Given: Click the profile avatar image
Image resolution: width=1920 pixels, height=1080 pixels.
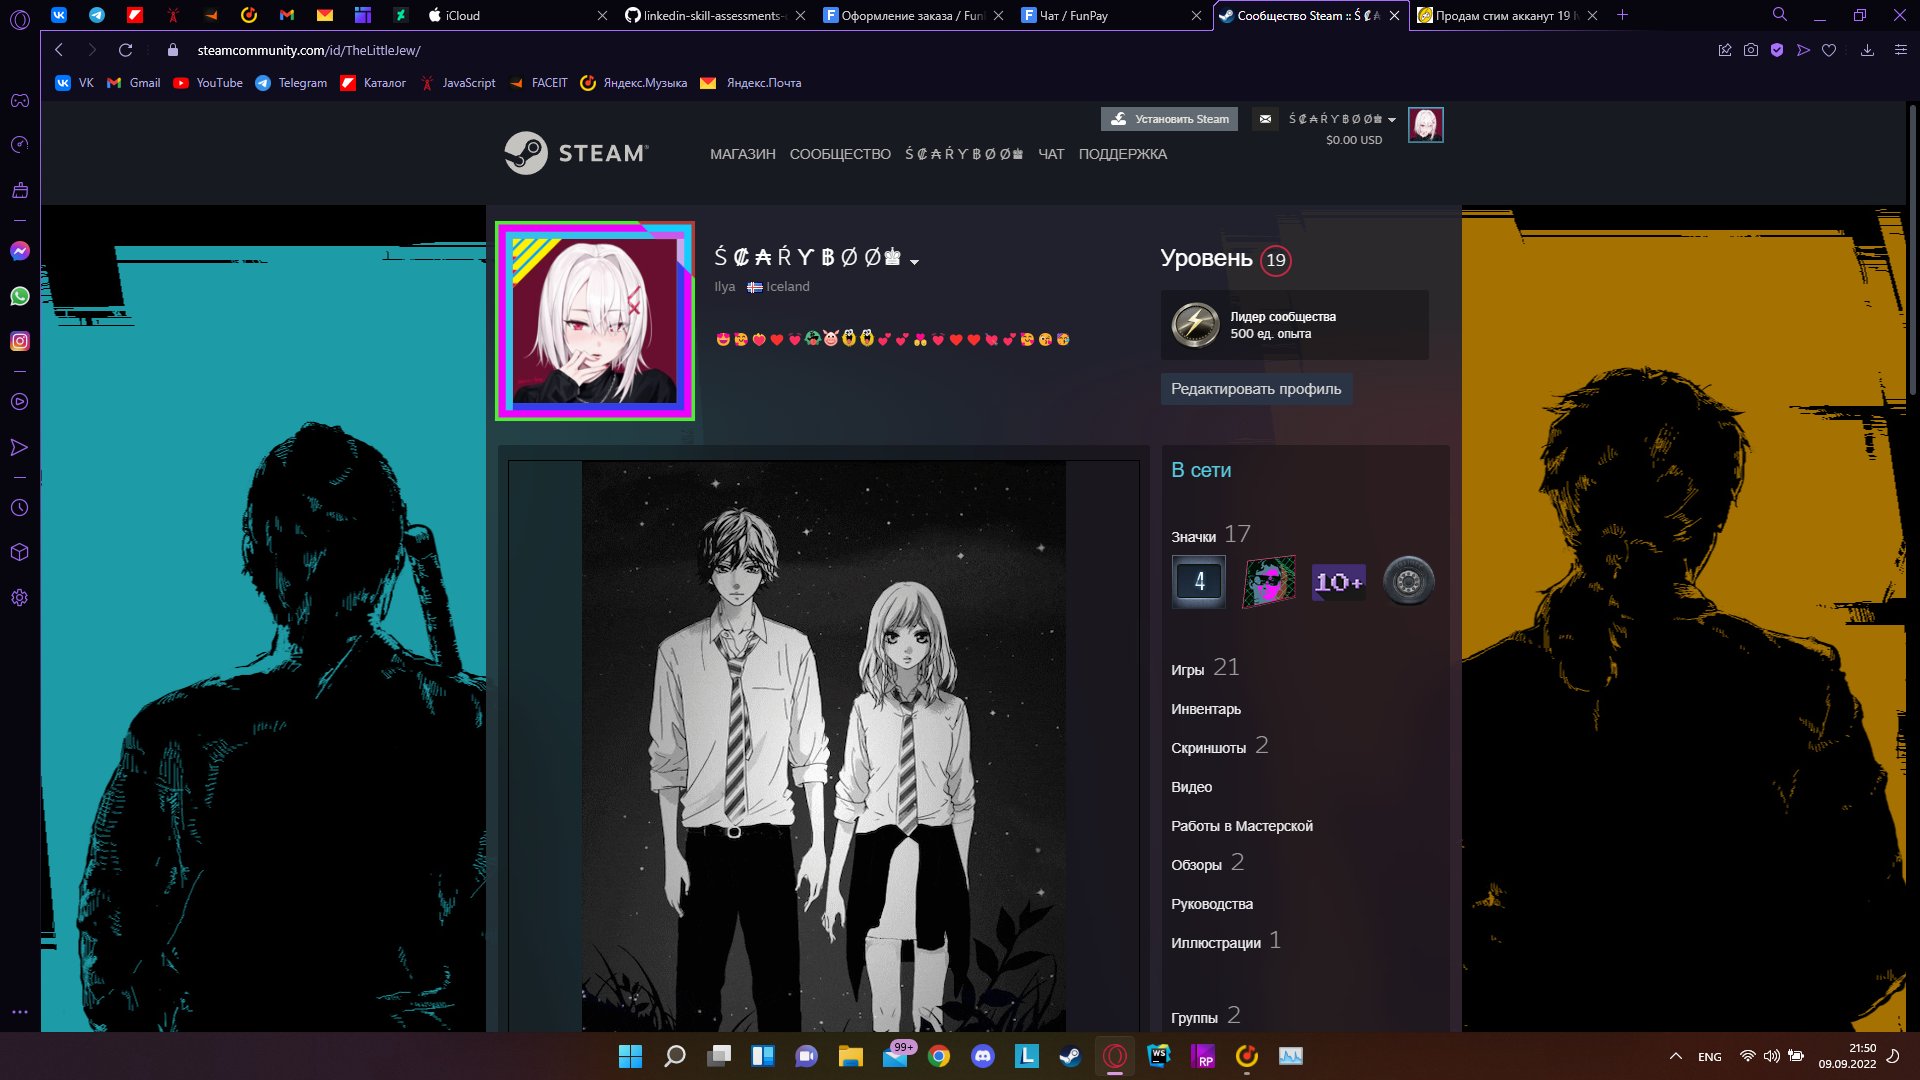Looking at the screenshot, I should click(595, 321).
